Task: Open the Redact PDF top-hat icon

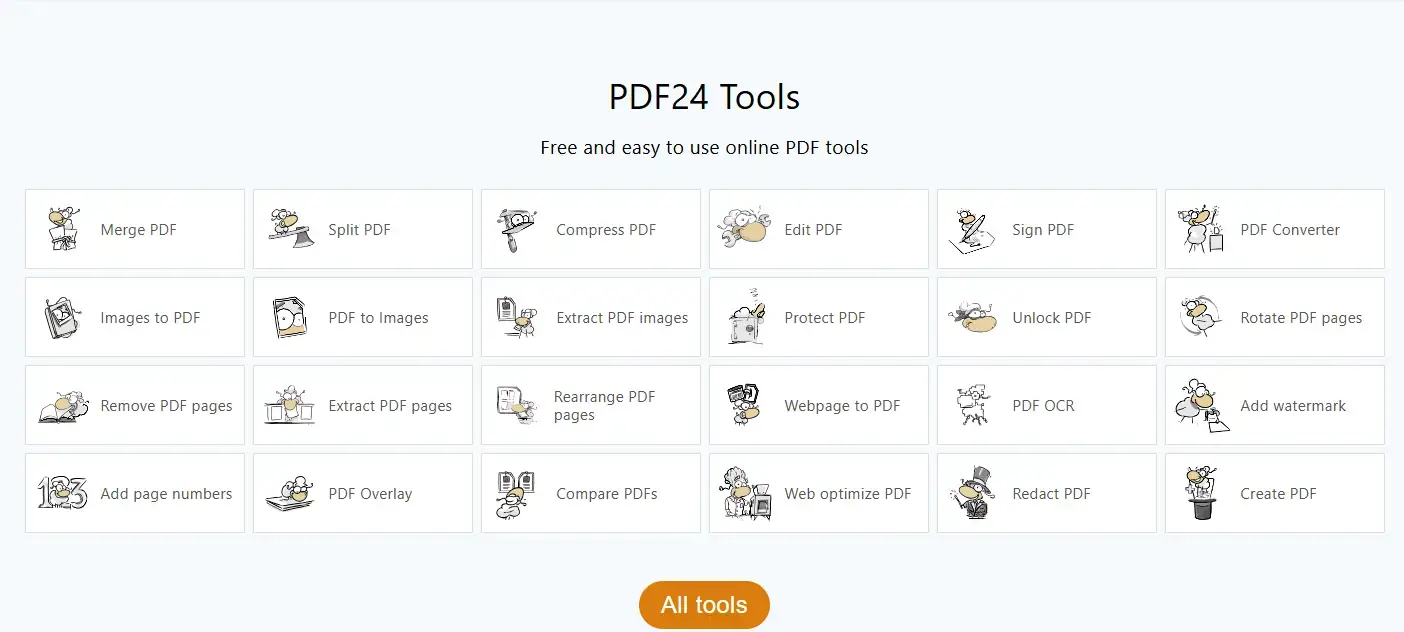Action: (x=972, y=493)
